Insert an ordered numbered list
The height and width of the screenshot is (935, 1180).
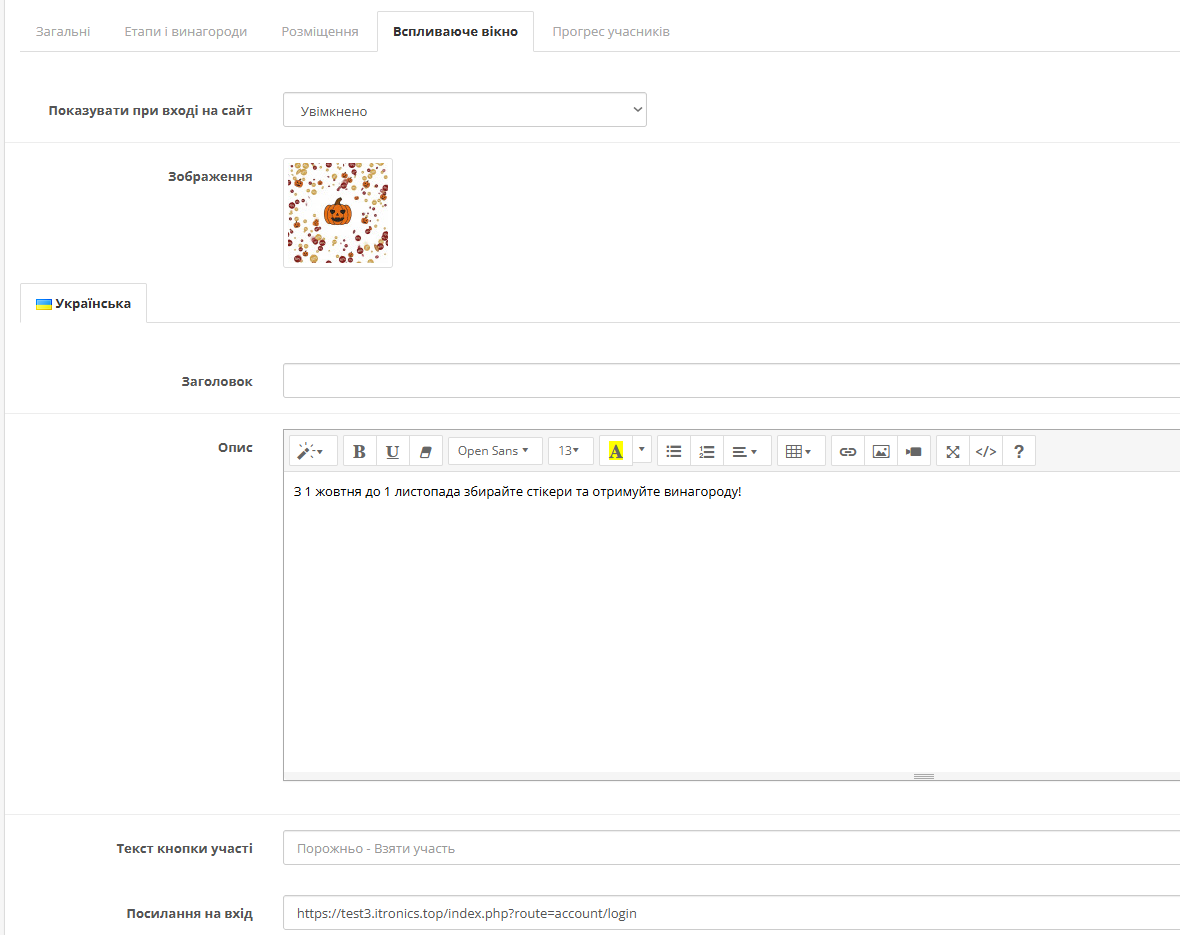707,451
